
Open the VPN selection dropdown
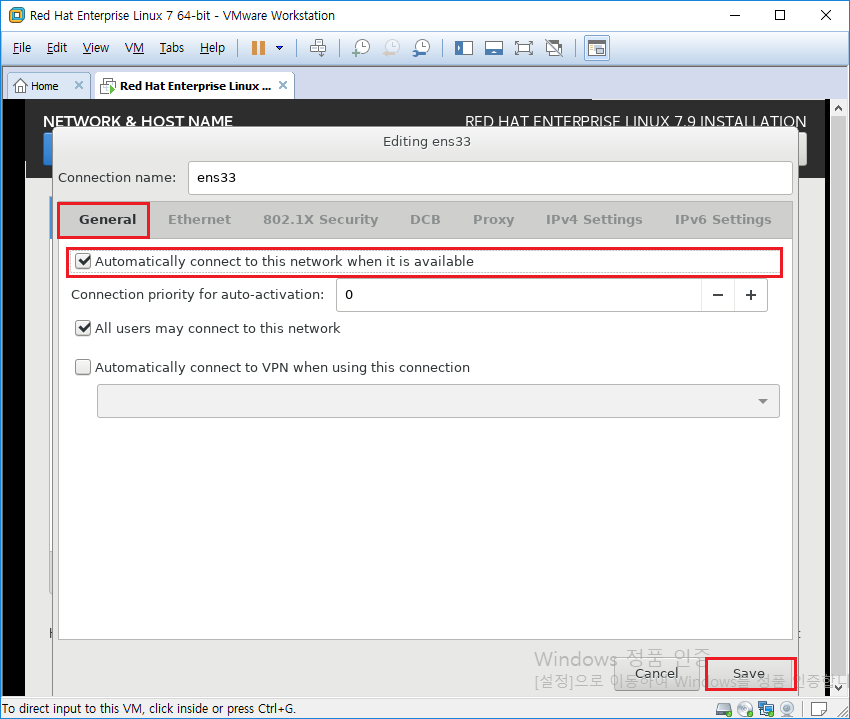point(438,401)
